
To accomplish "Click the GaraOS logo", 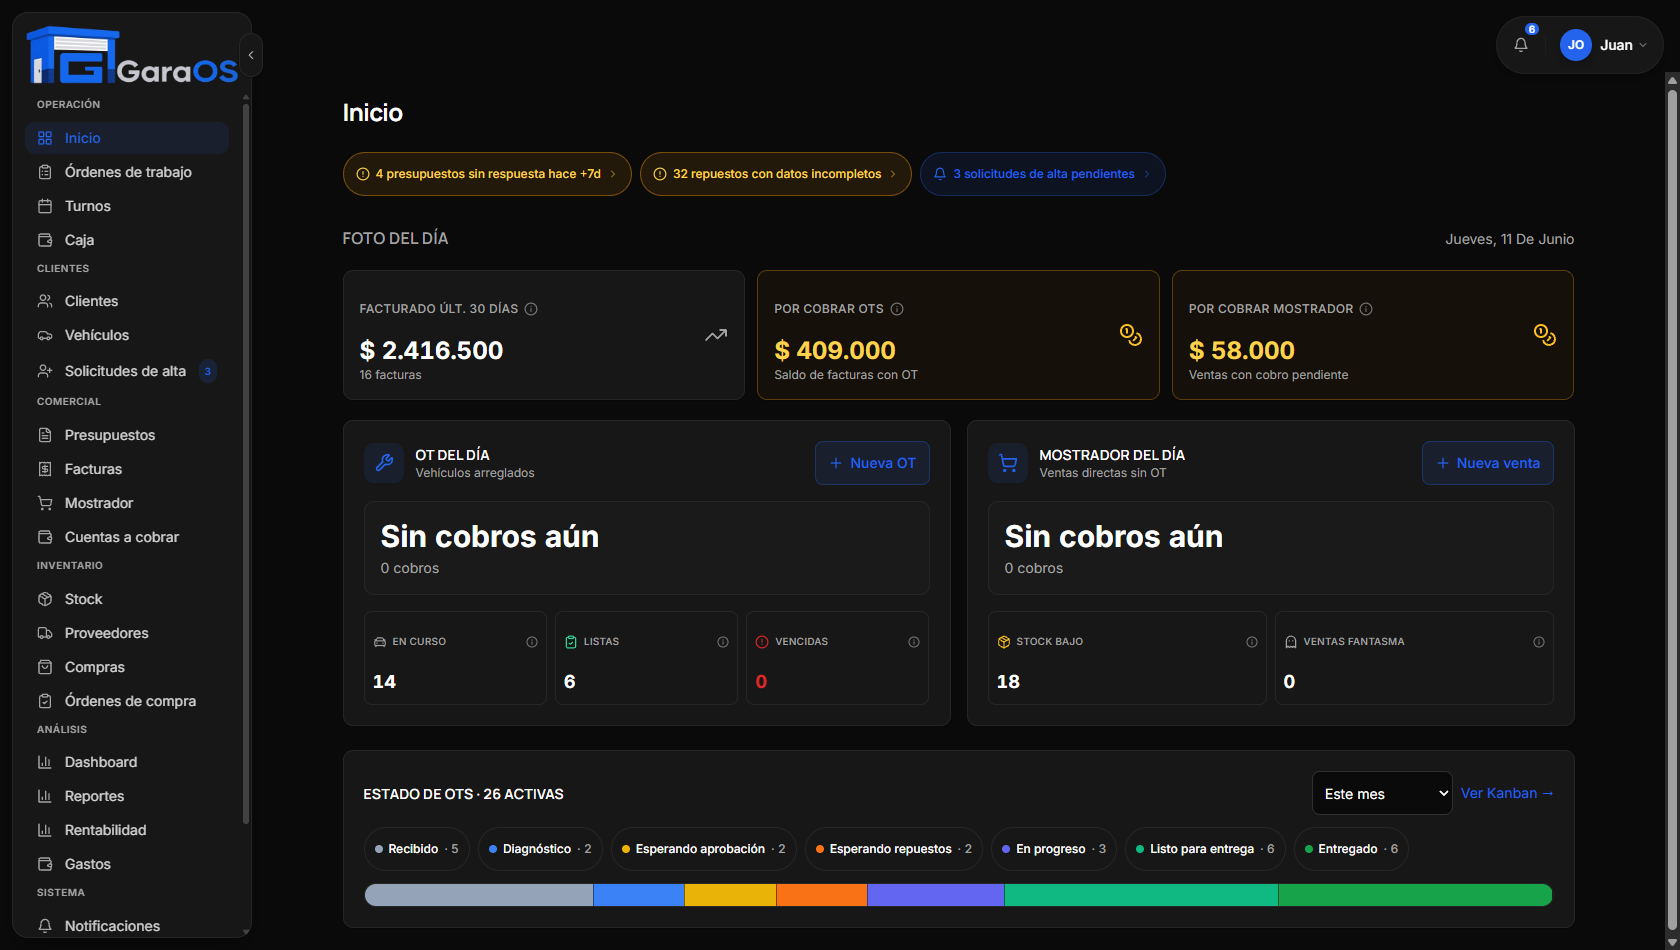I will click(132, 55).
